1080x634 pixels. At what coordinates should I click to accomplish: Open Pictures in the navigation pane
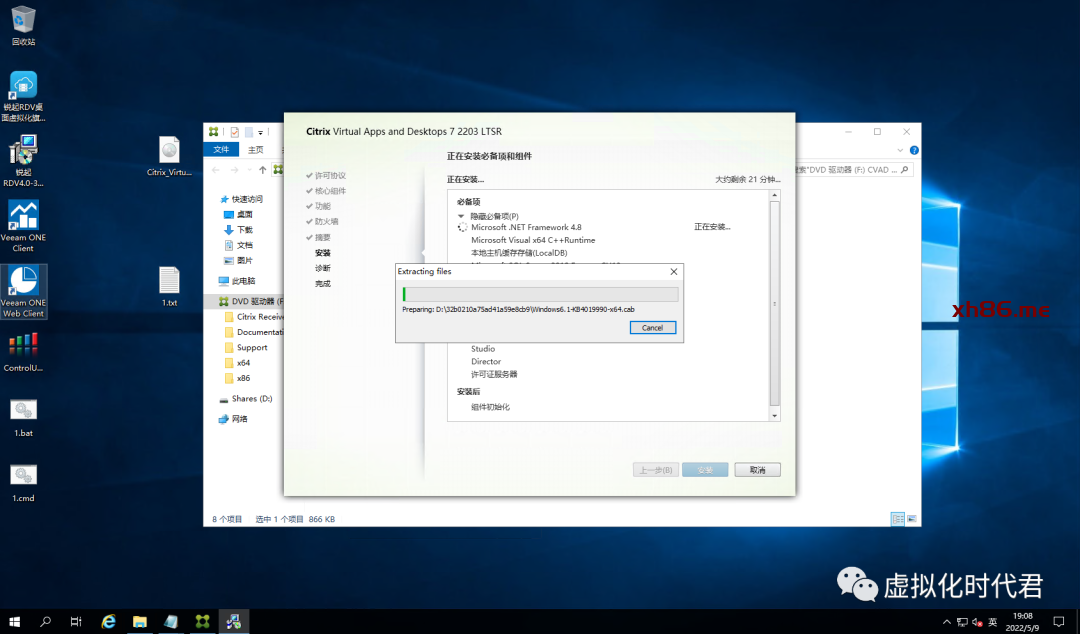point(238,260)
